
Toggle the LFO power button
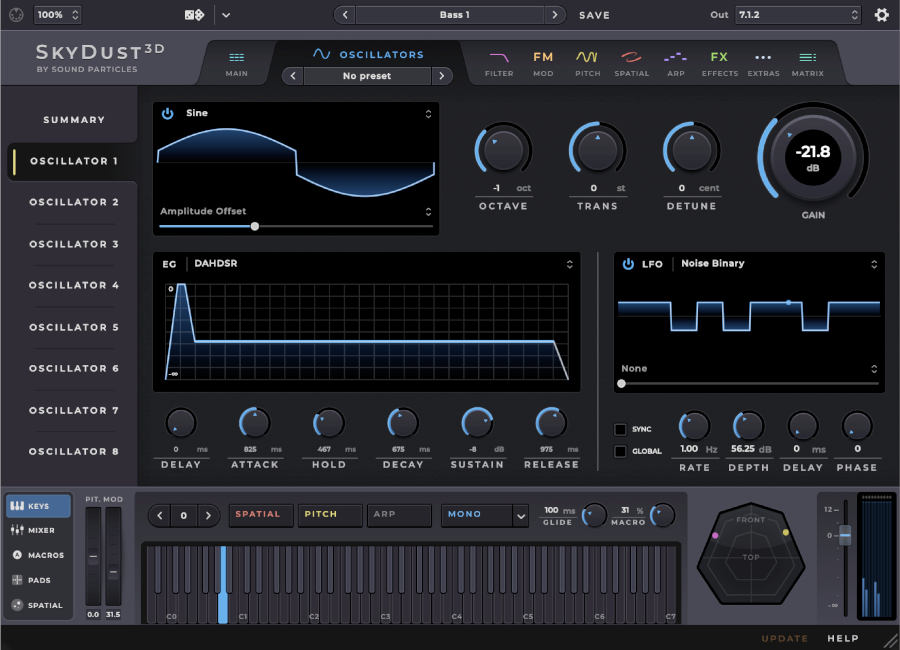point(629,264)
